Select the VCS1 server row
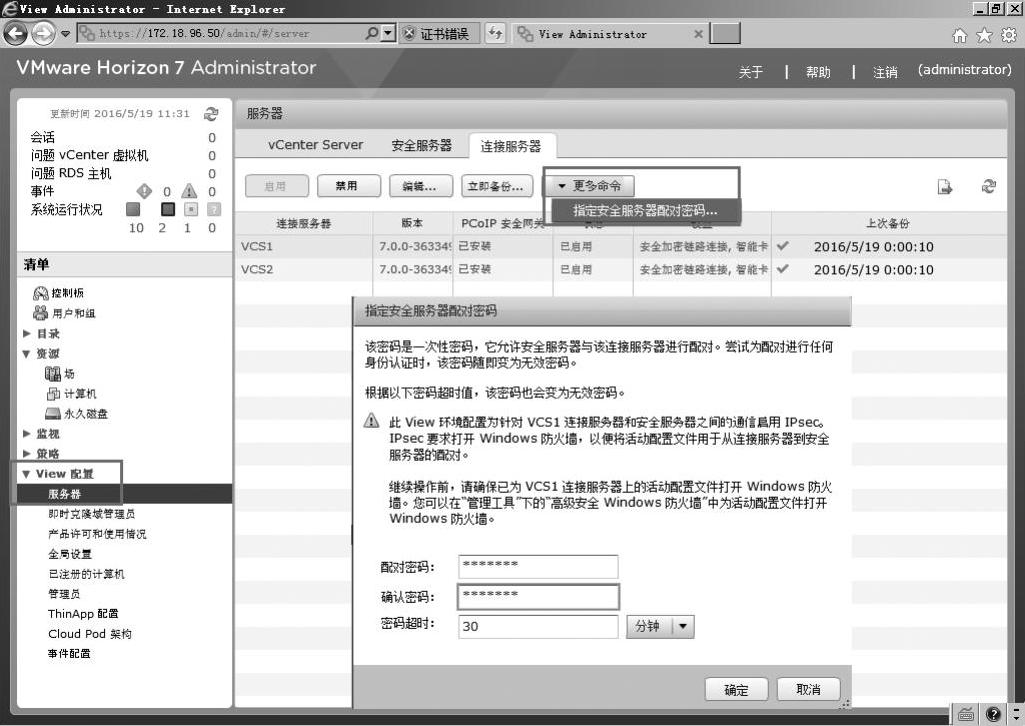The height and width of the screenshot is (726, 1025). (x=620, y=246)
